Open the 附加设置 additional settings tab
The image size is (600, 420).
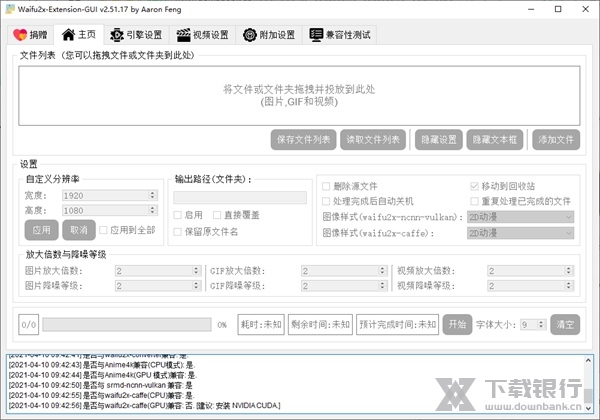(269, 35)
